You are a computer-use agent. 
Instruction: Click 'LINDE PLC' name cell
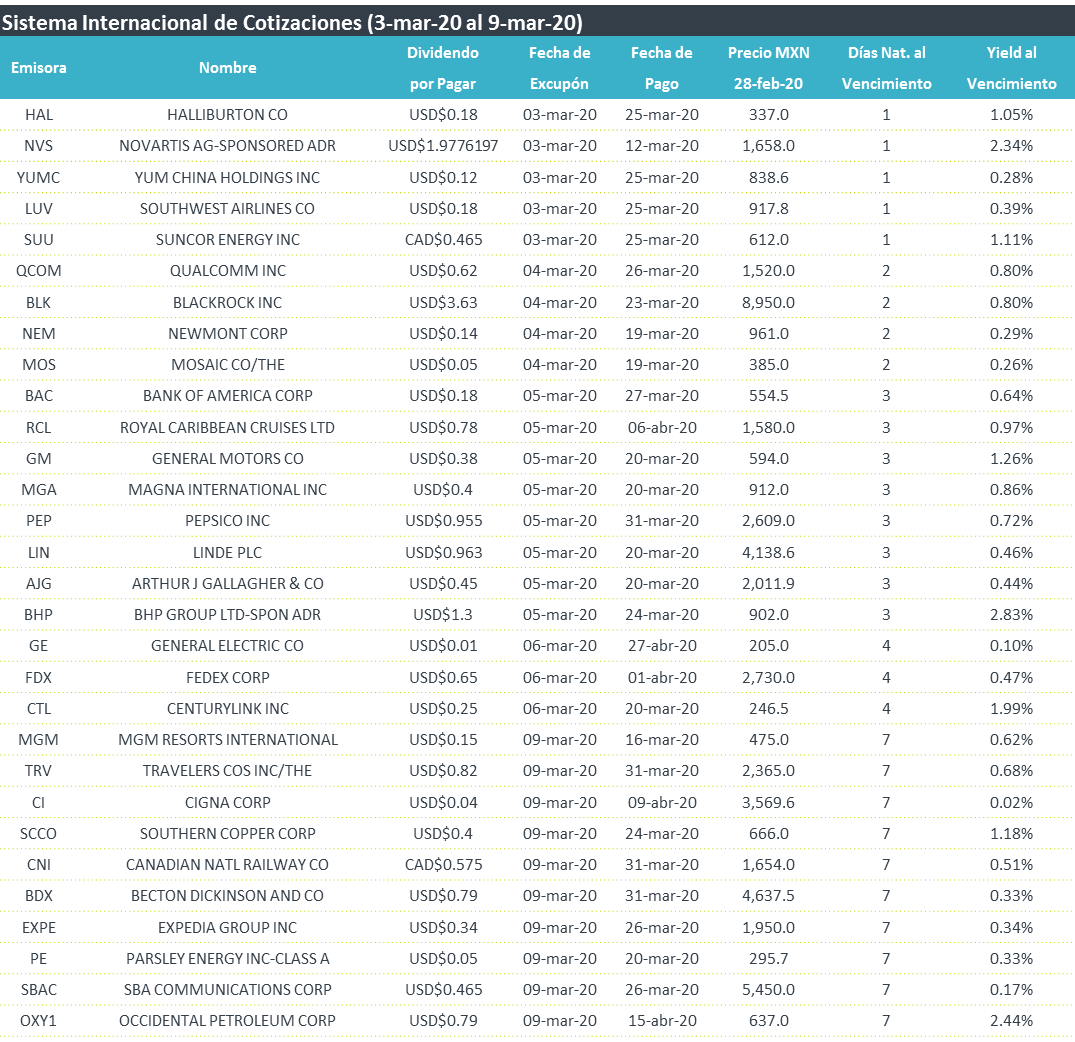click(x=228, y=553)
